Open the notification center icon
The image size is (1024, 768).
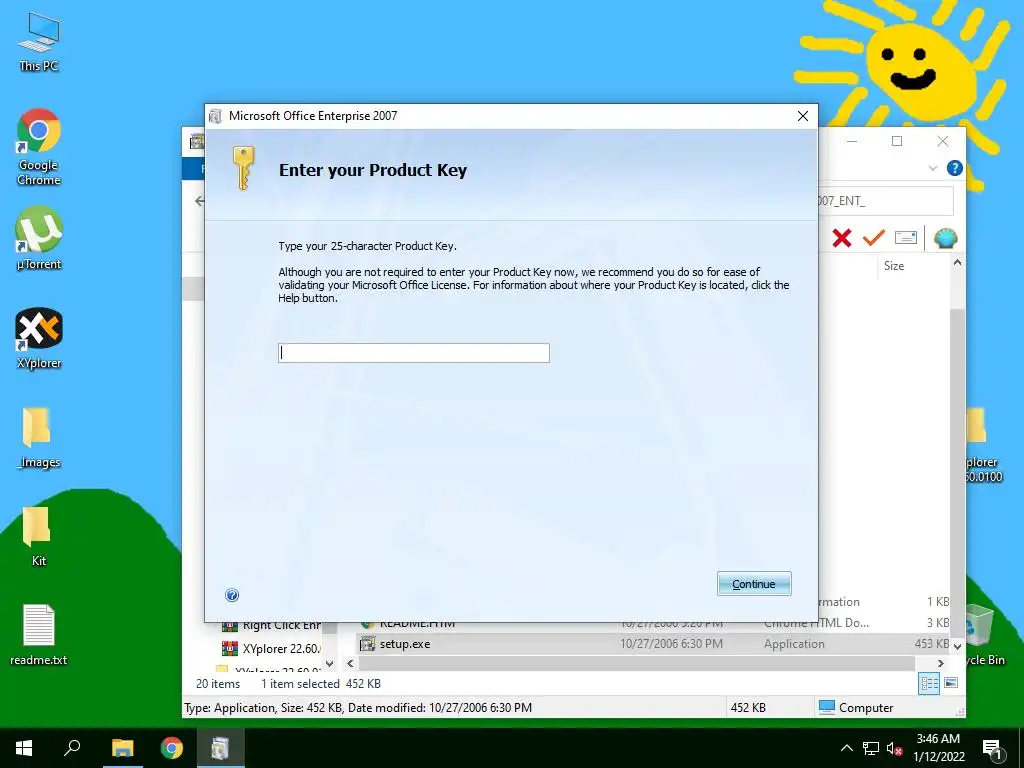coord(992,749)
